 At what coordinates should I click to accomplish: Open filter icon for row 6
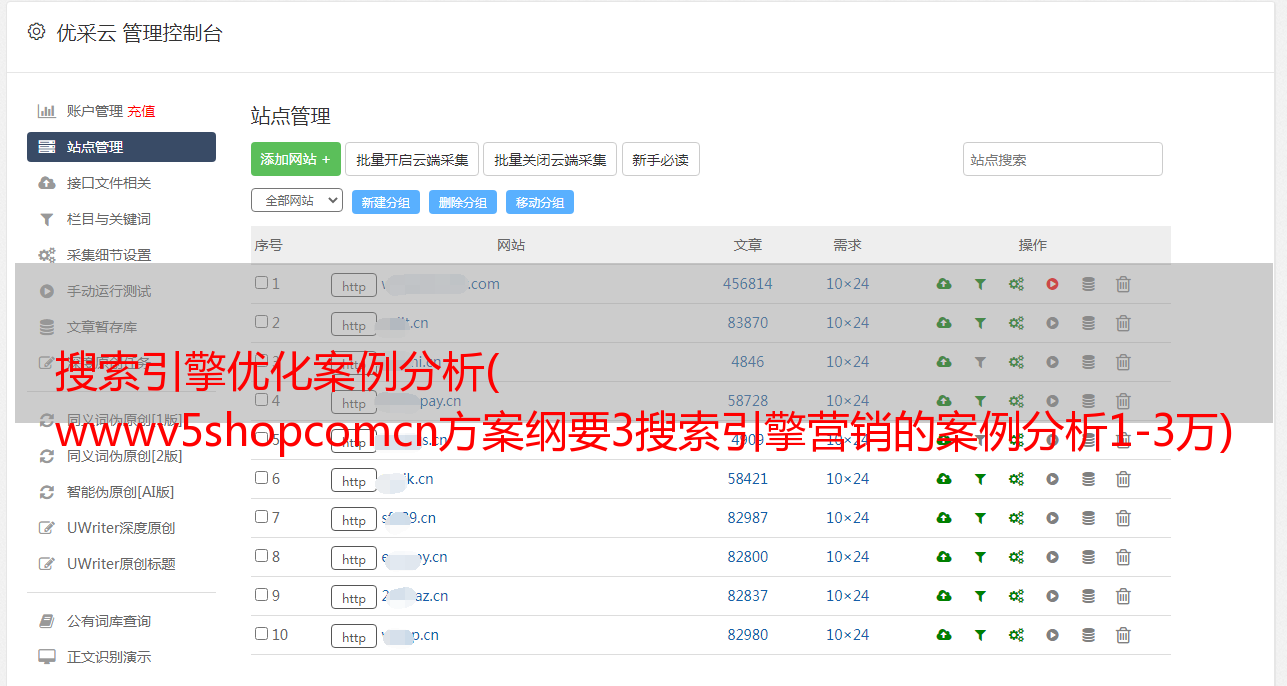pos(980,479)
